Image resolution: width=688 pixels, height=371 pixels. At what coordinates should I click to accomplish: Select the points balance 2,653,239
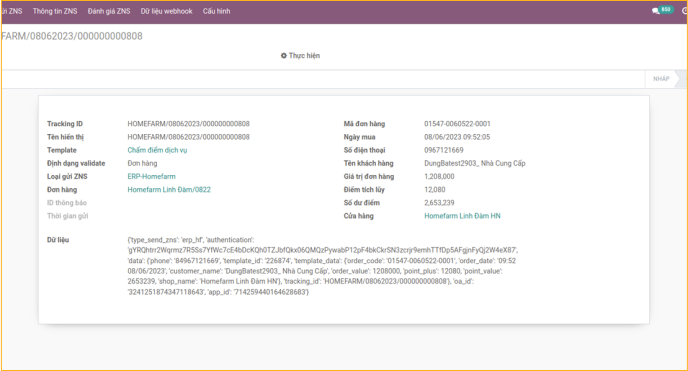pos(439,203)
